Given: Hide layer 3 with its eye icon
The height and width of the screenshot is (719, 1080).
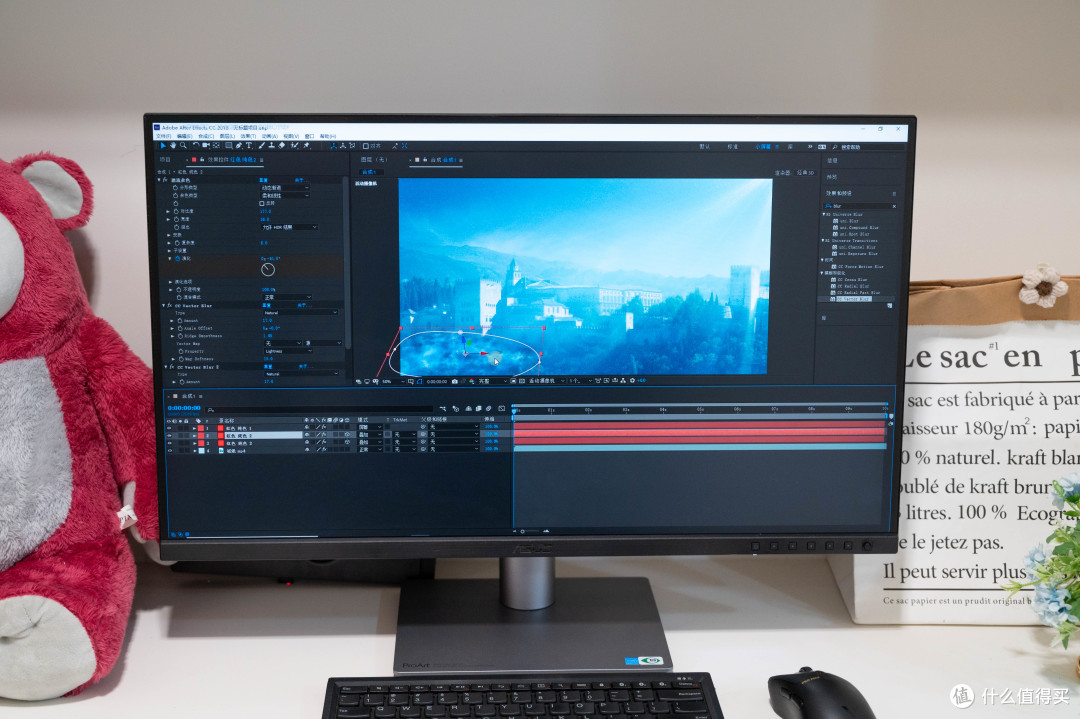Looking at the screenshot, I should click(x=169, y=443).
